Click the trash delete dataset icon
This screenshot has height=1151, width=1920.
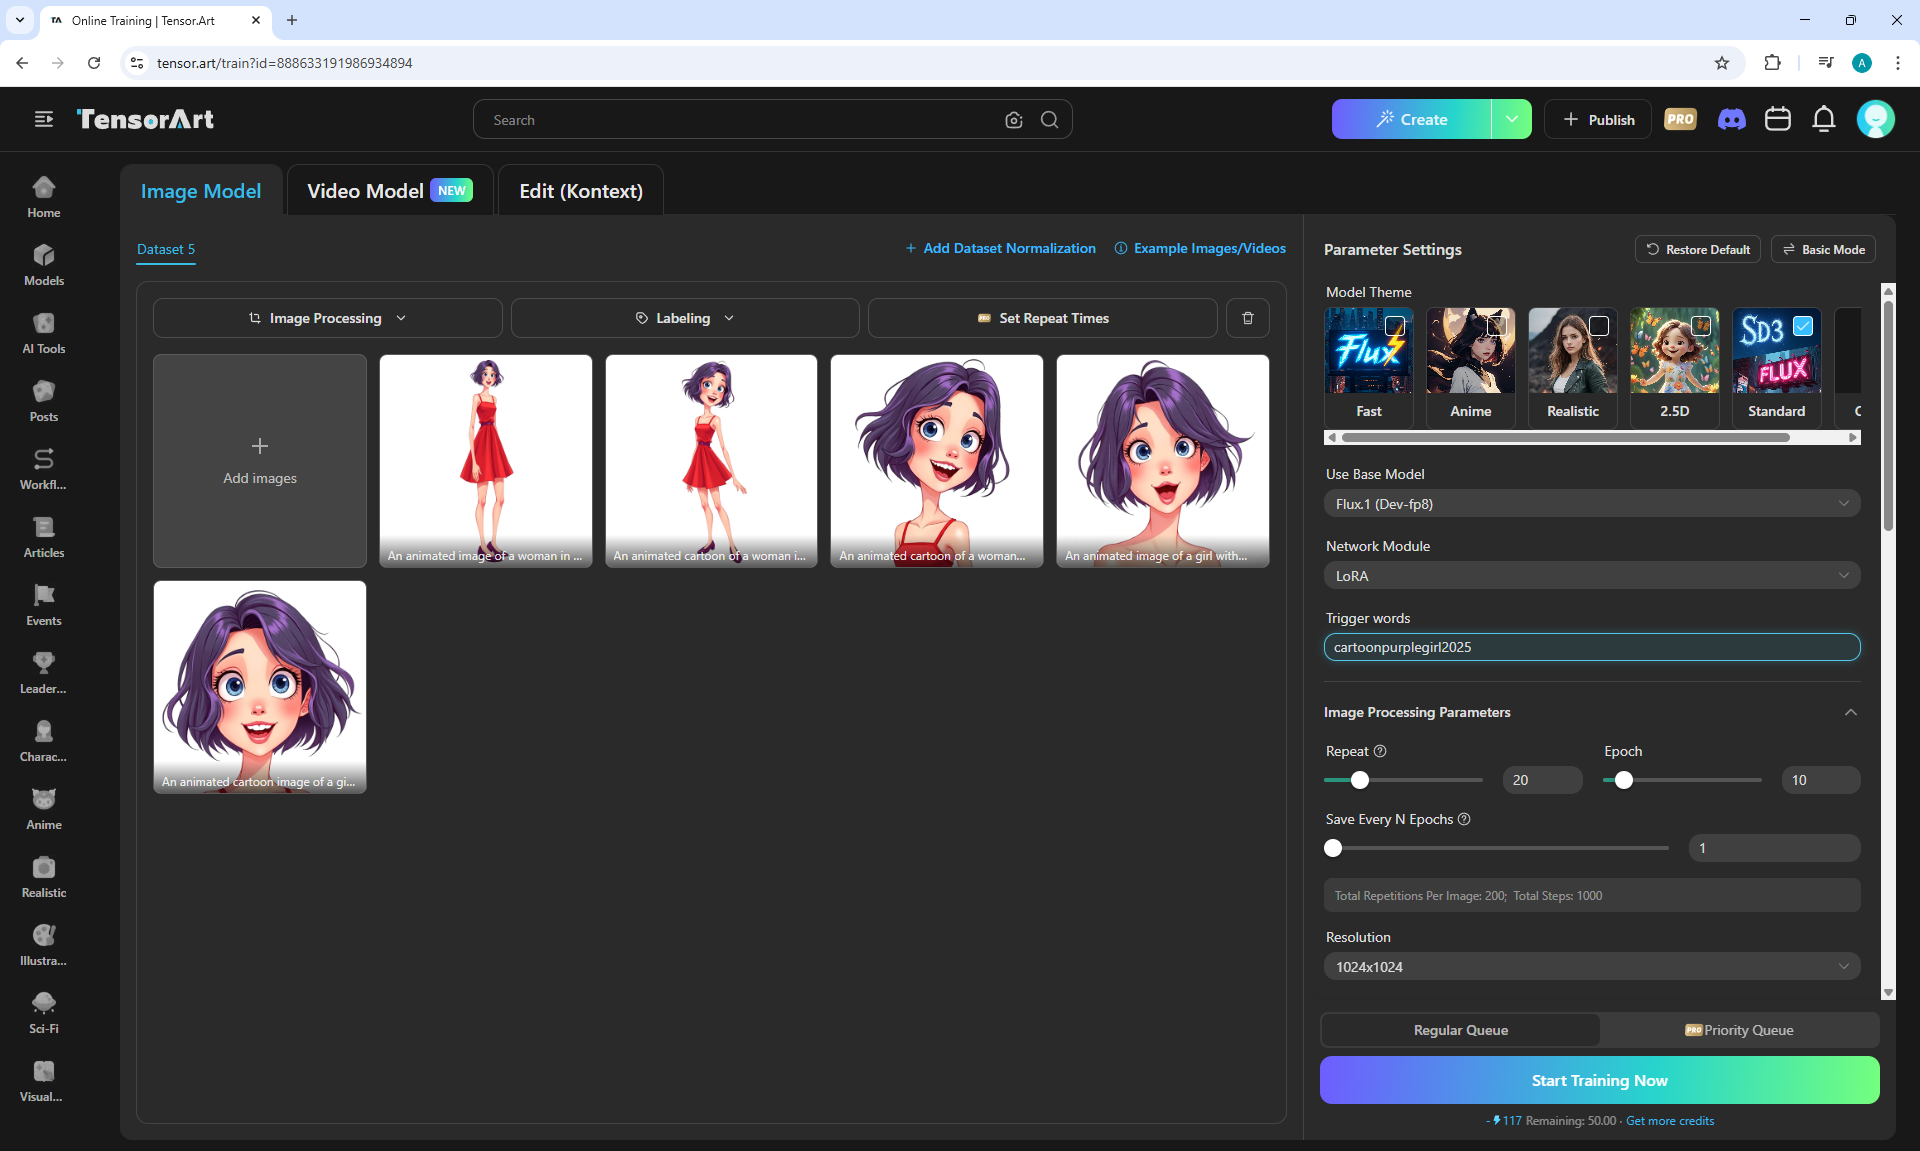click(1247, 318)
